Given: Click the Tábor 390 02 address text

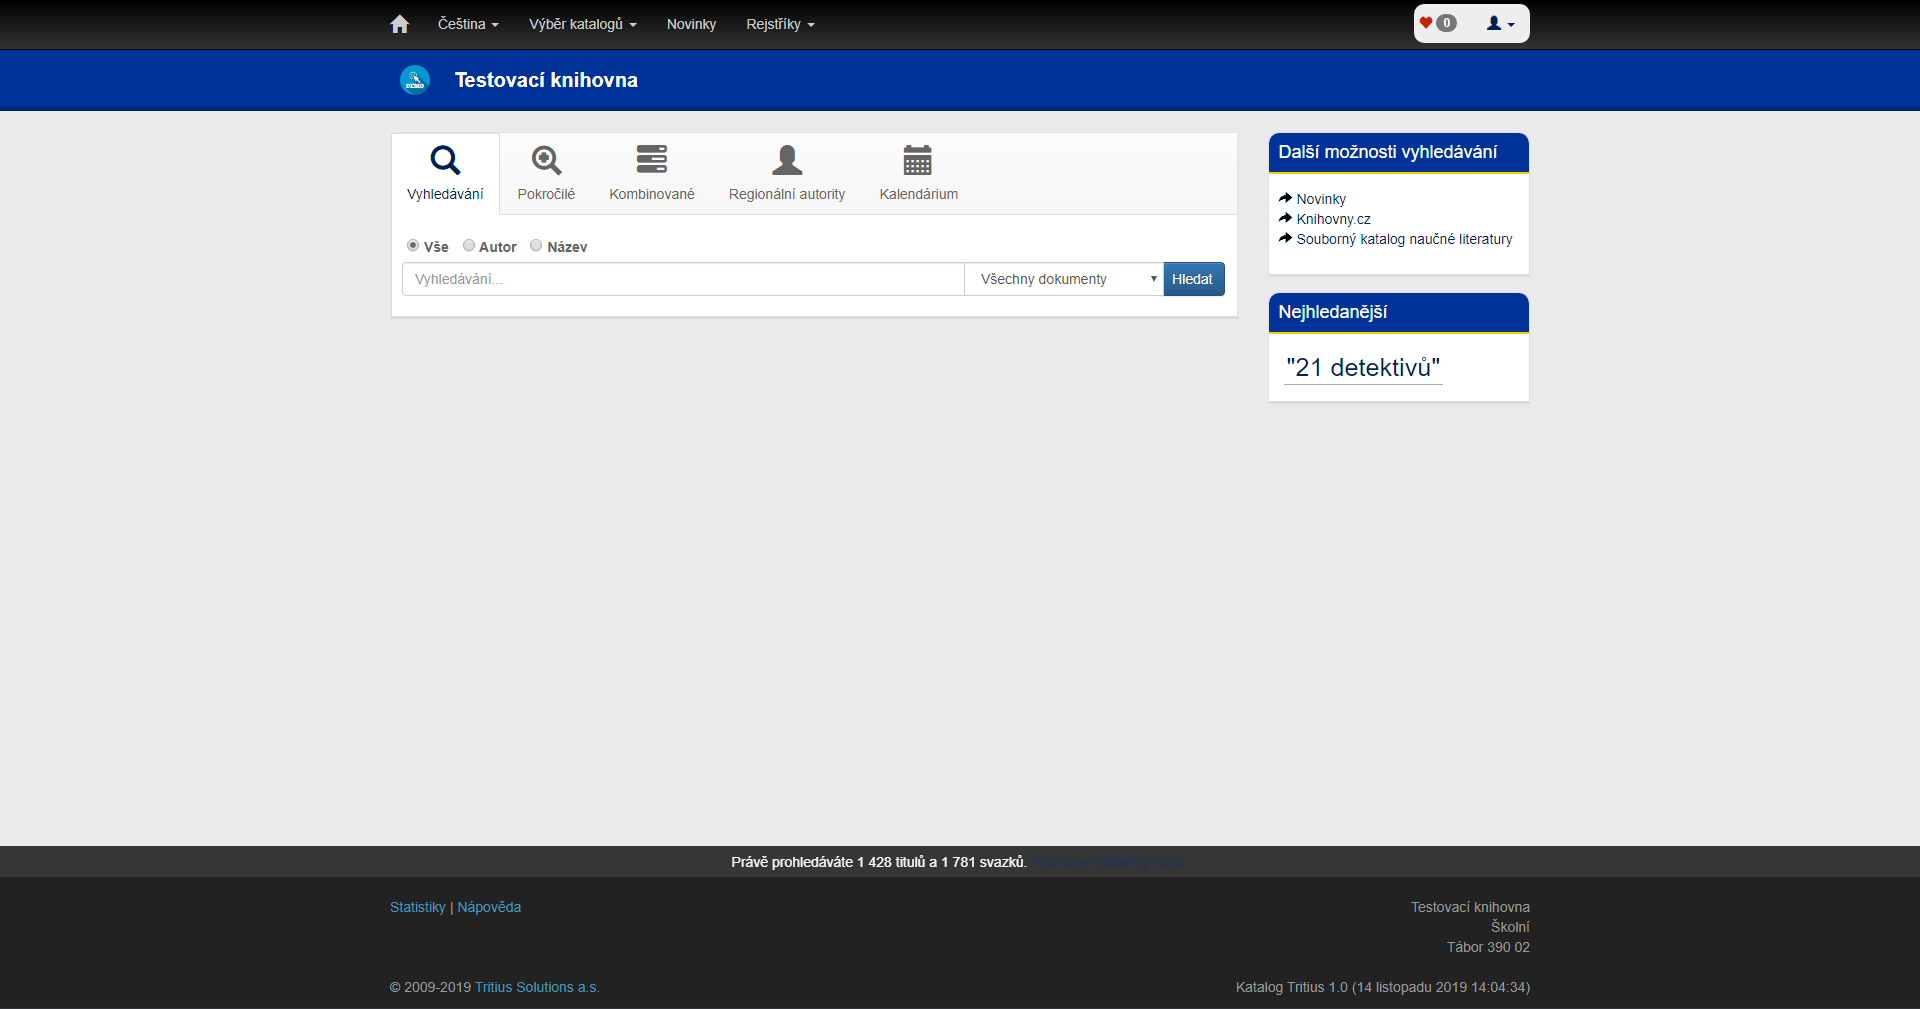Looking at the screenshot, I should pos(1488,947).
